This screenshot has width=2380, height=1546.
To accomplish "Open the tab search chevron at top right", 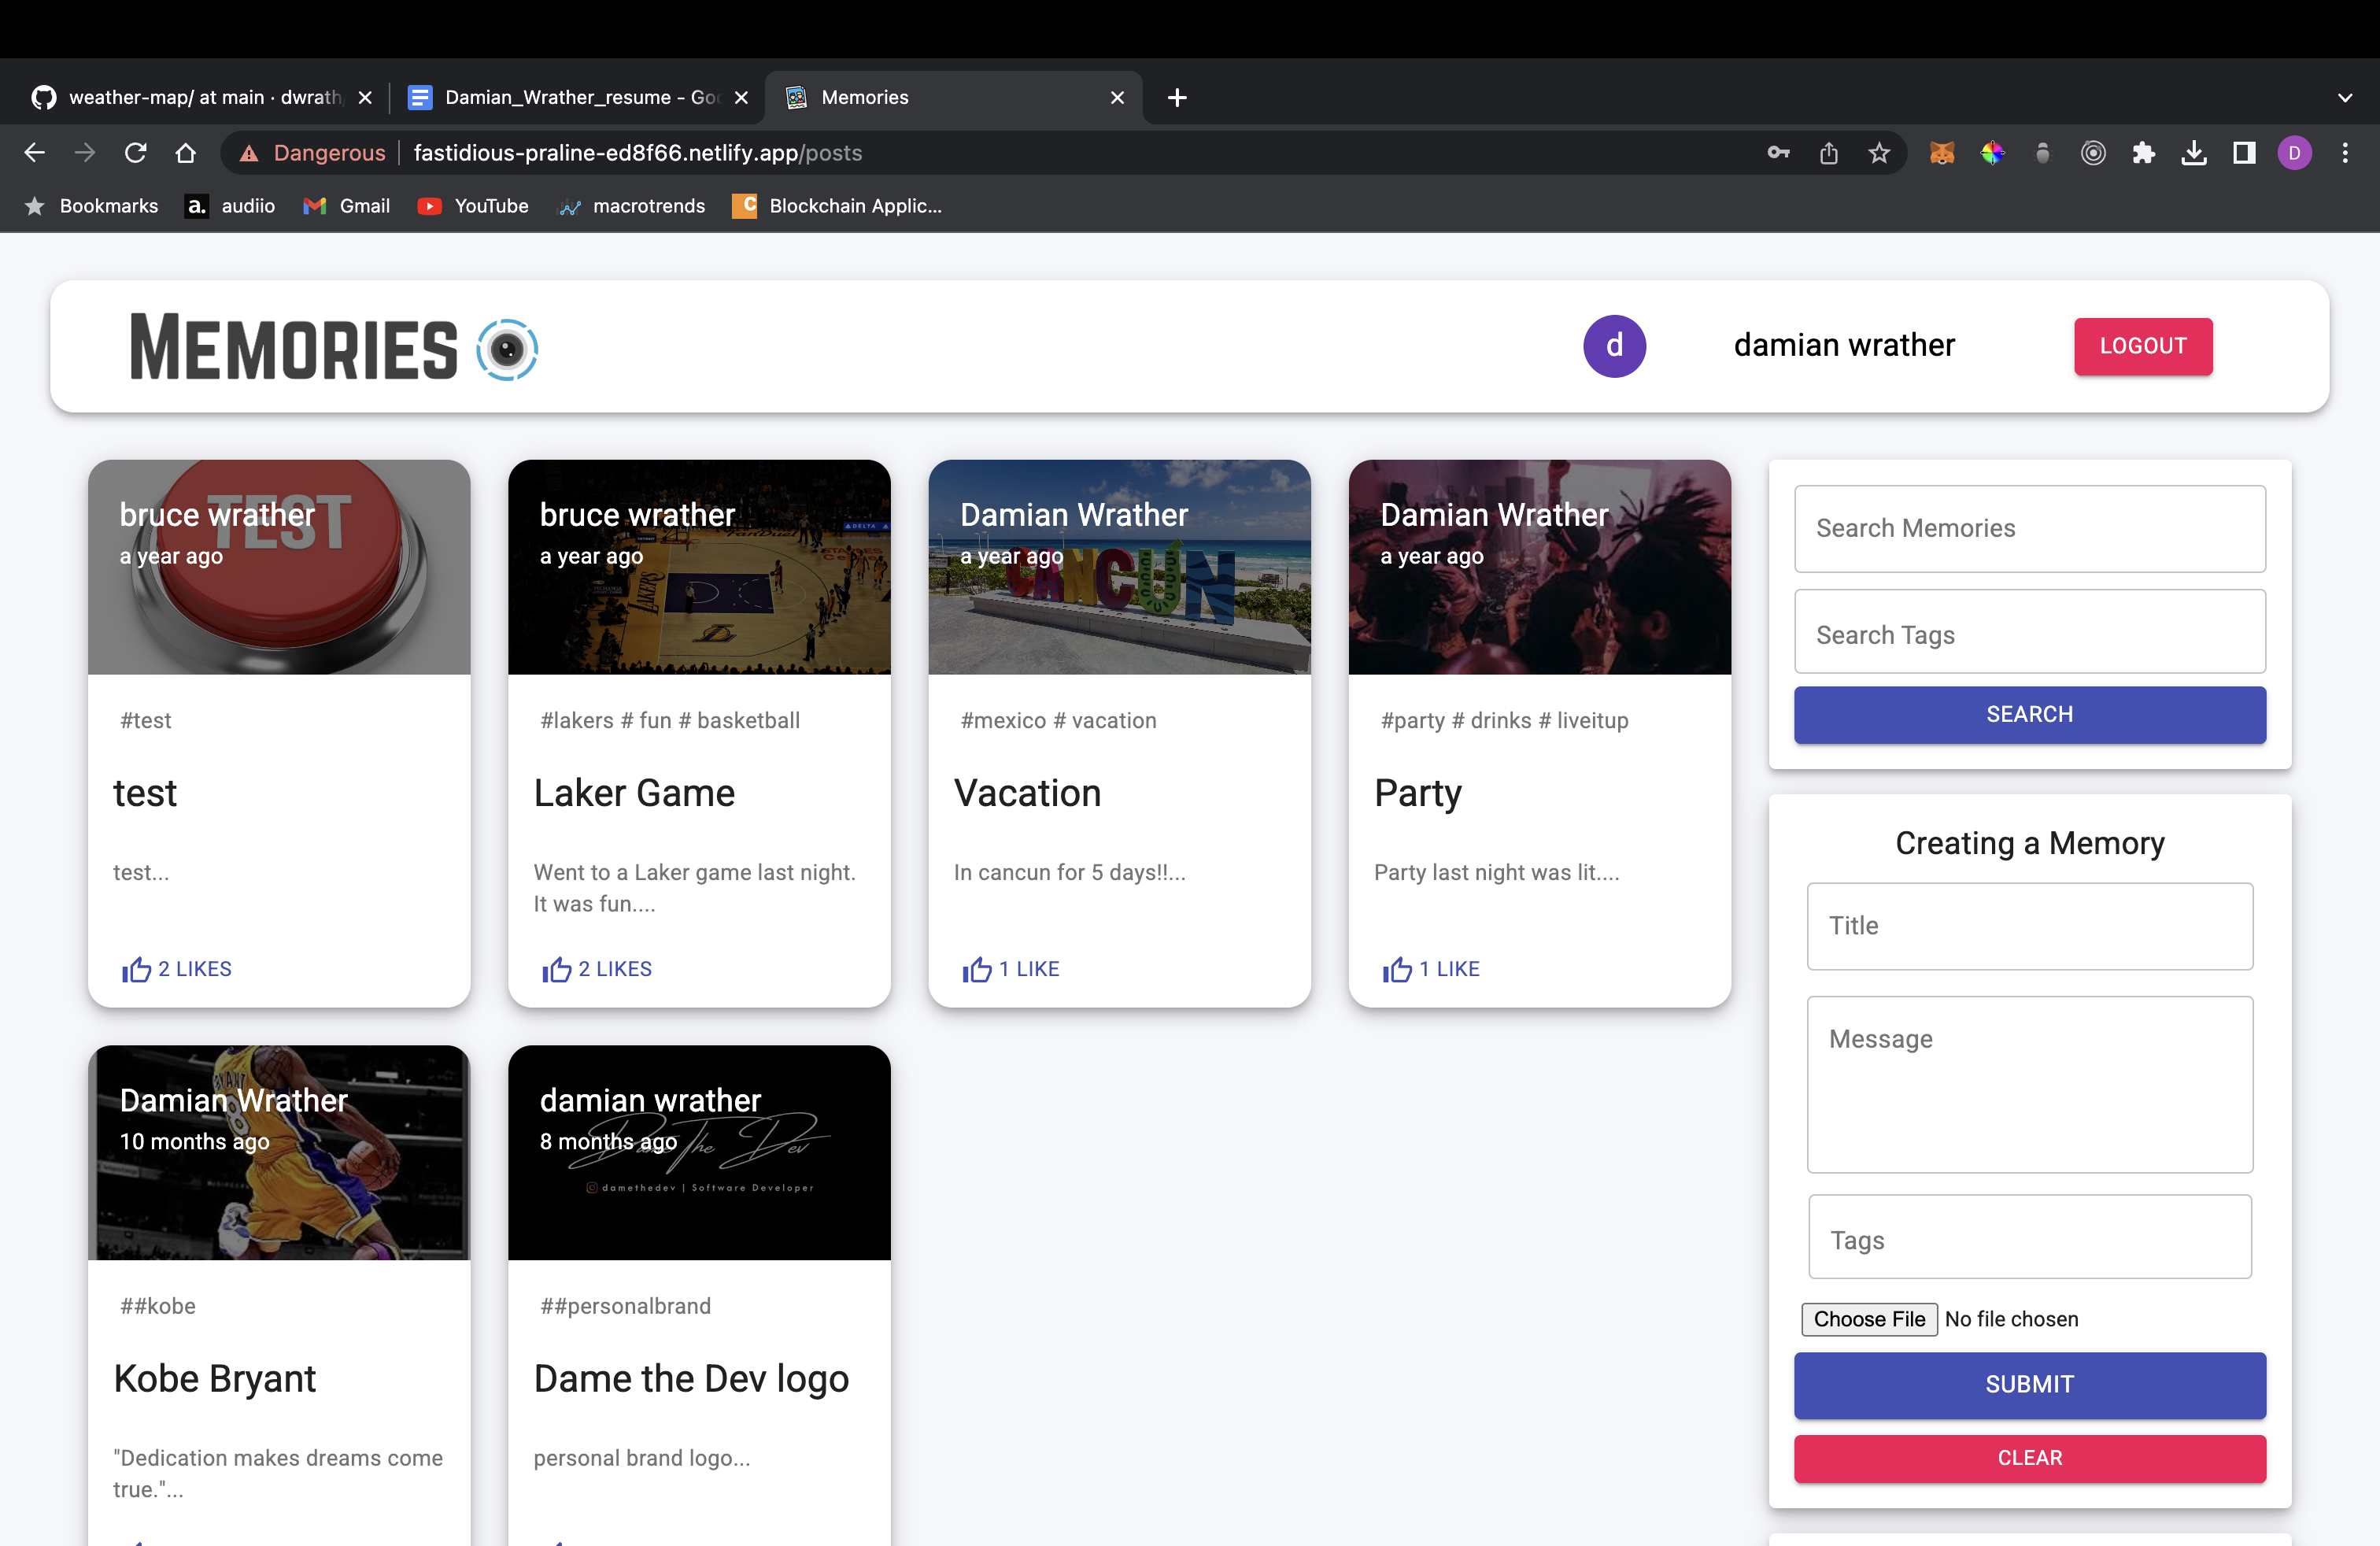I will [x=2345, y=97].
